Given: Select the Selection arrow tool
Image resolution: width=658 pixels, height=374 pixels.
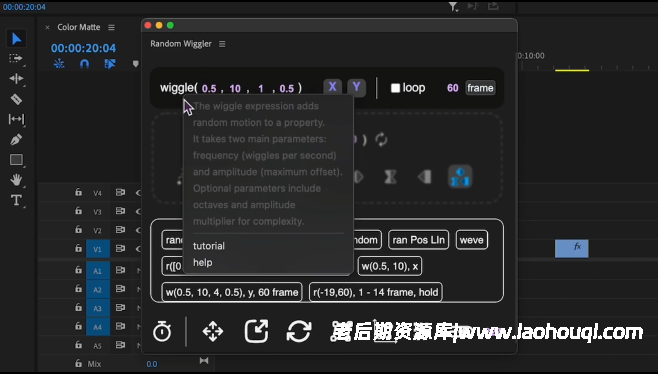Looking at the screenshot, I should [17, 39].
